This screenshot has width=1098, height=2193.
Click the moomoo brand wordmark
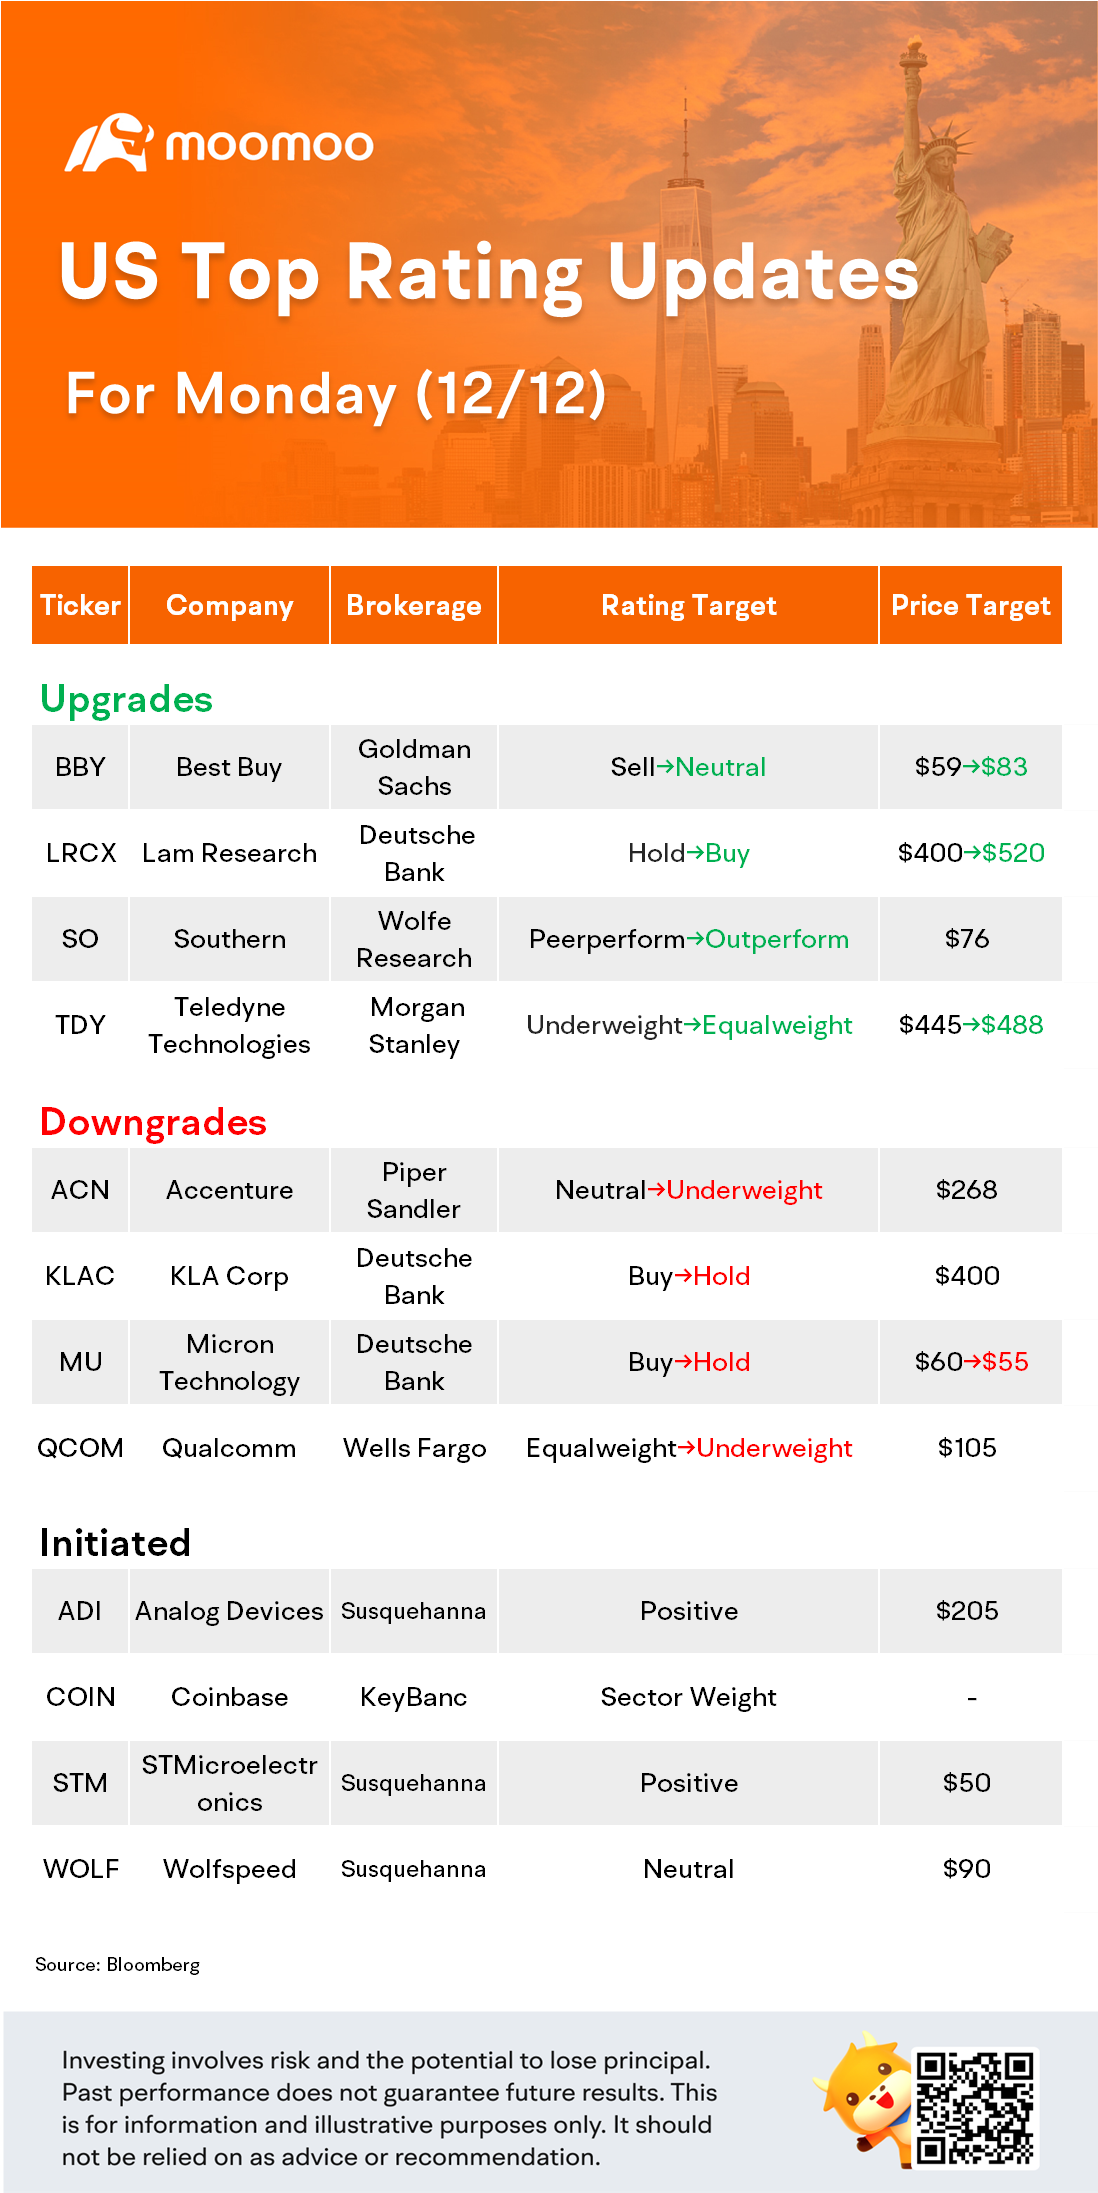coord(269,146)
